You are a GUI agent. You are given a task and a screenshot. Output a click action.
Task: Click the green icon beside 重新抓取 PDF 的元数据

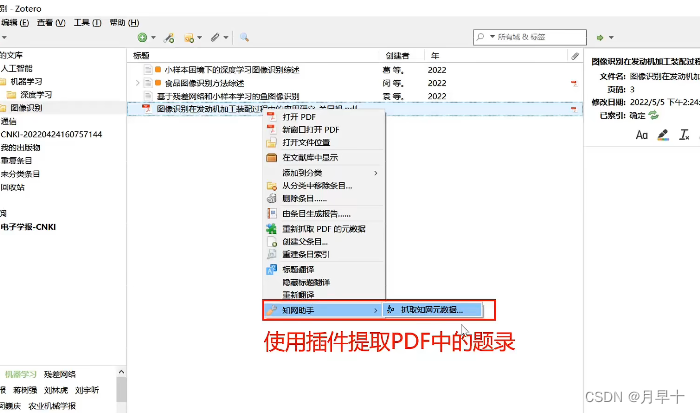coord(271,229)
